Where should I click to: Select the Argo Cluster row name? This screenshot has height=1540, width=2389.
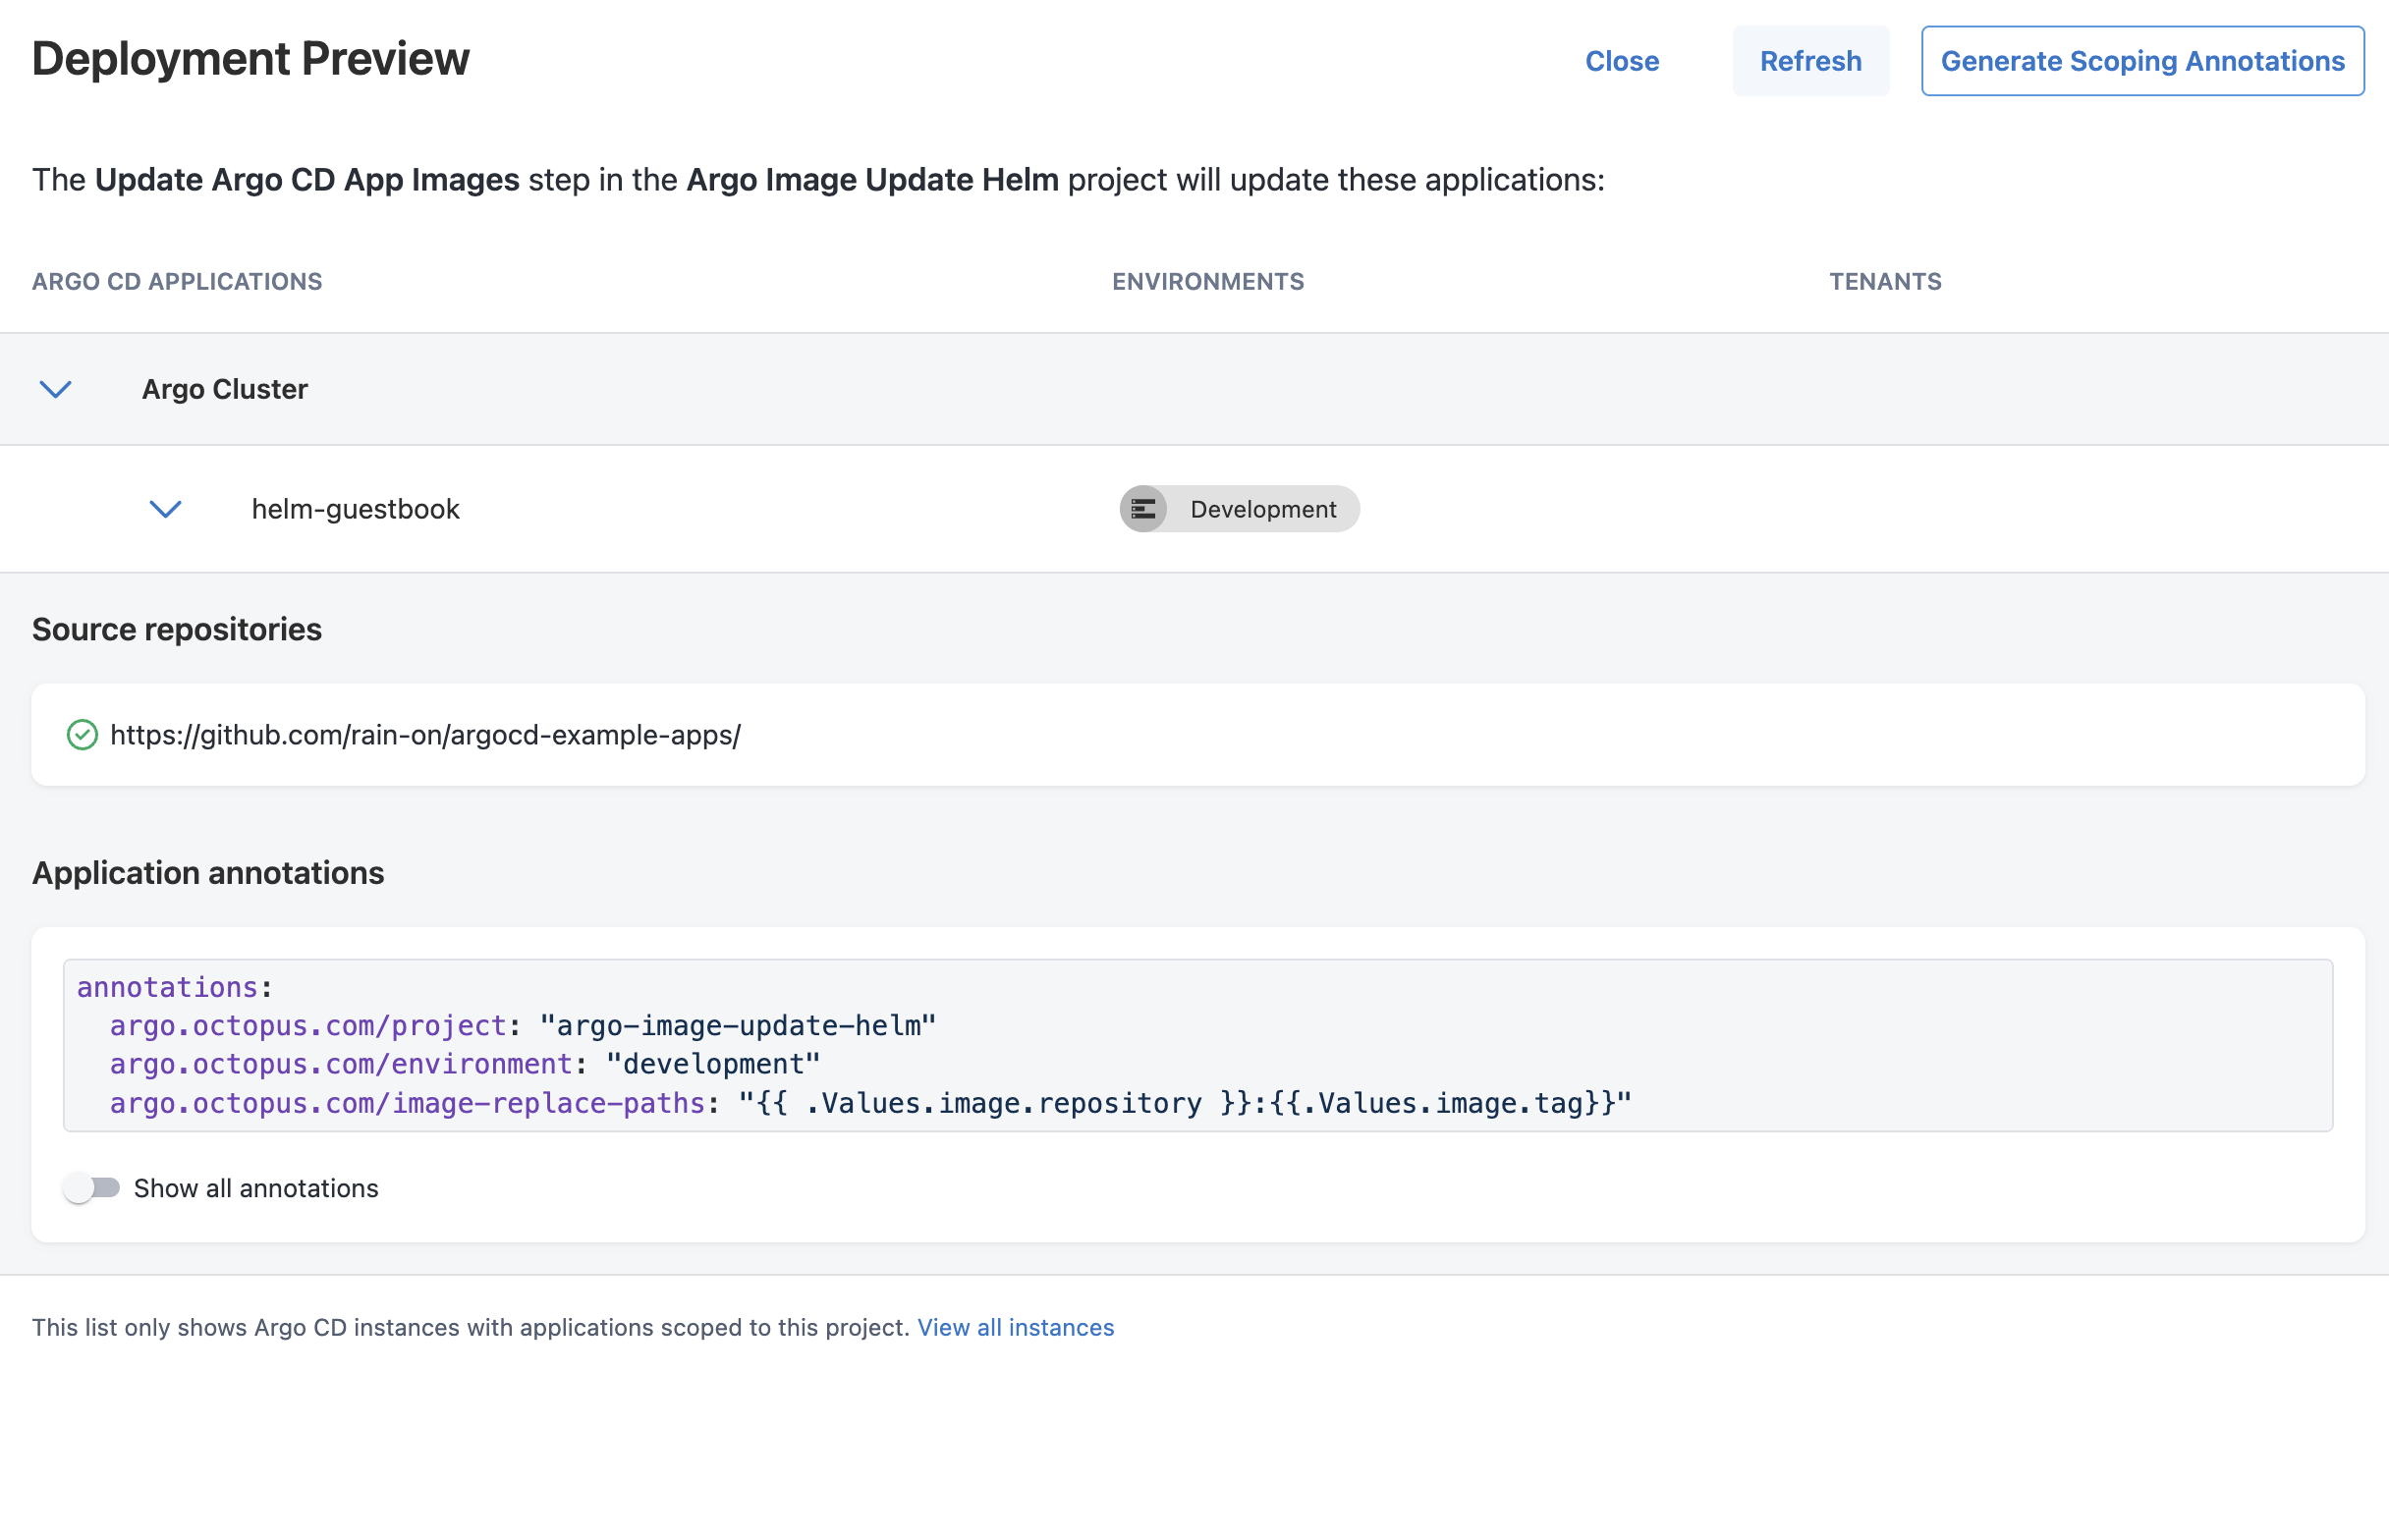coord(225,389)
